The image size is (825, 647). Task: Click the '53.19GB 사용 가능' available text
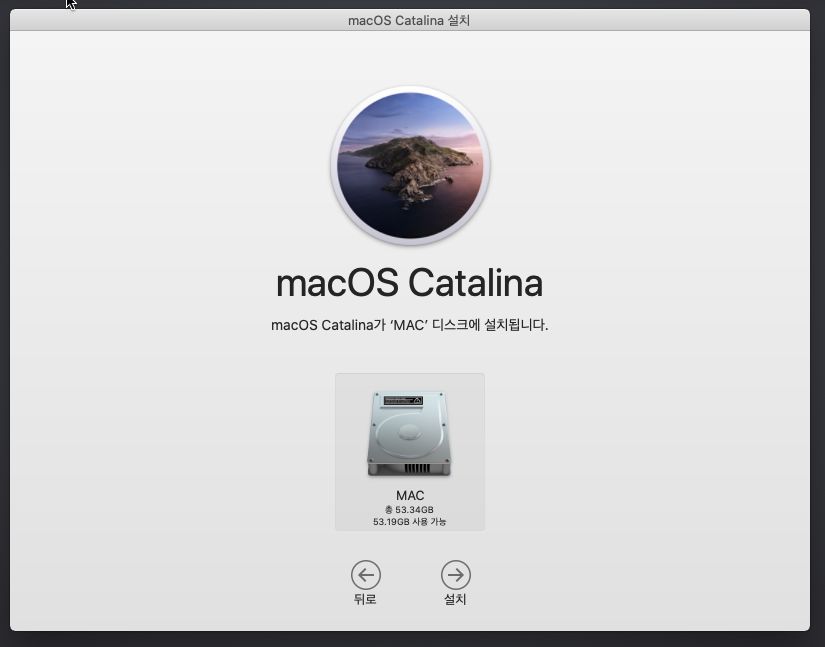point(409,522)
